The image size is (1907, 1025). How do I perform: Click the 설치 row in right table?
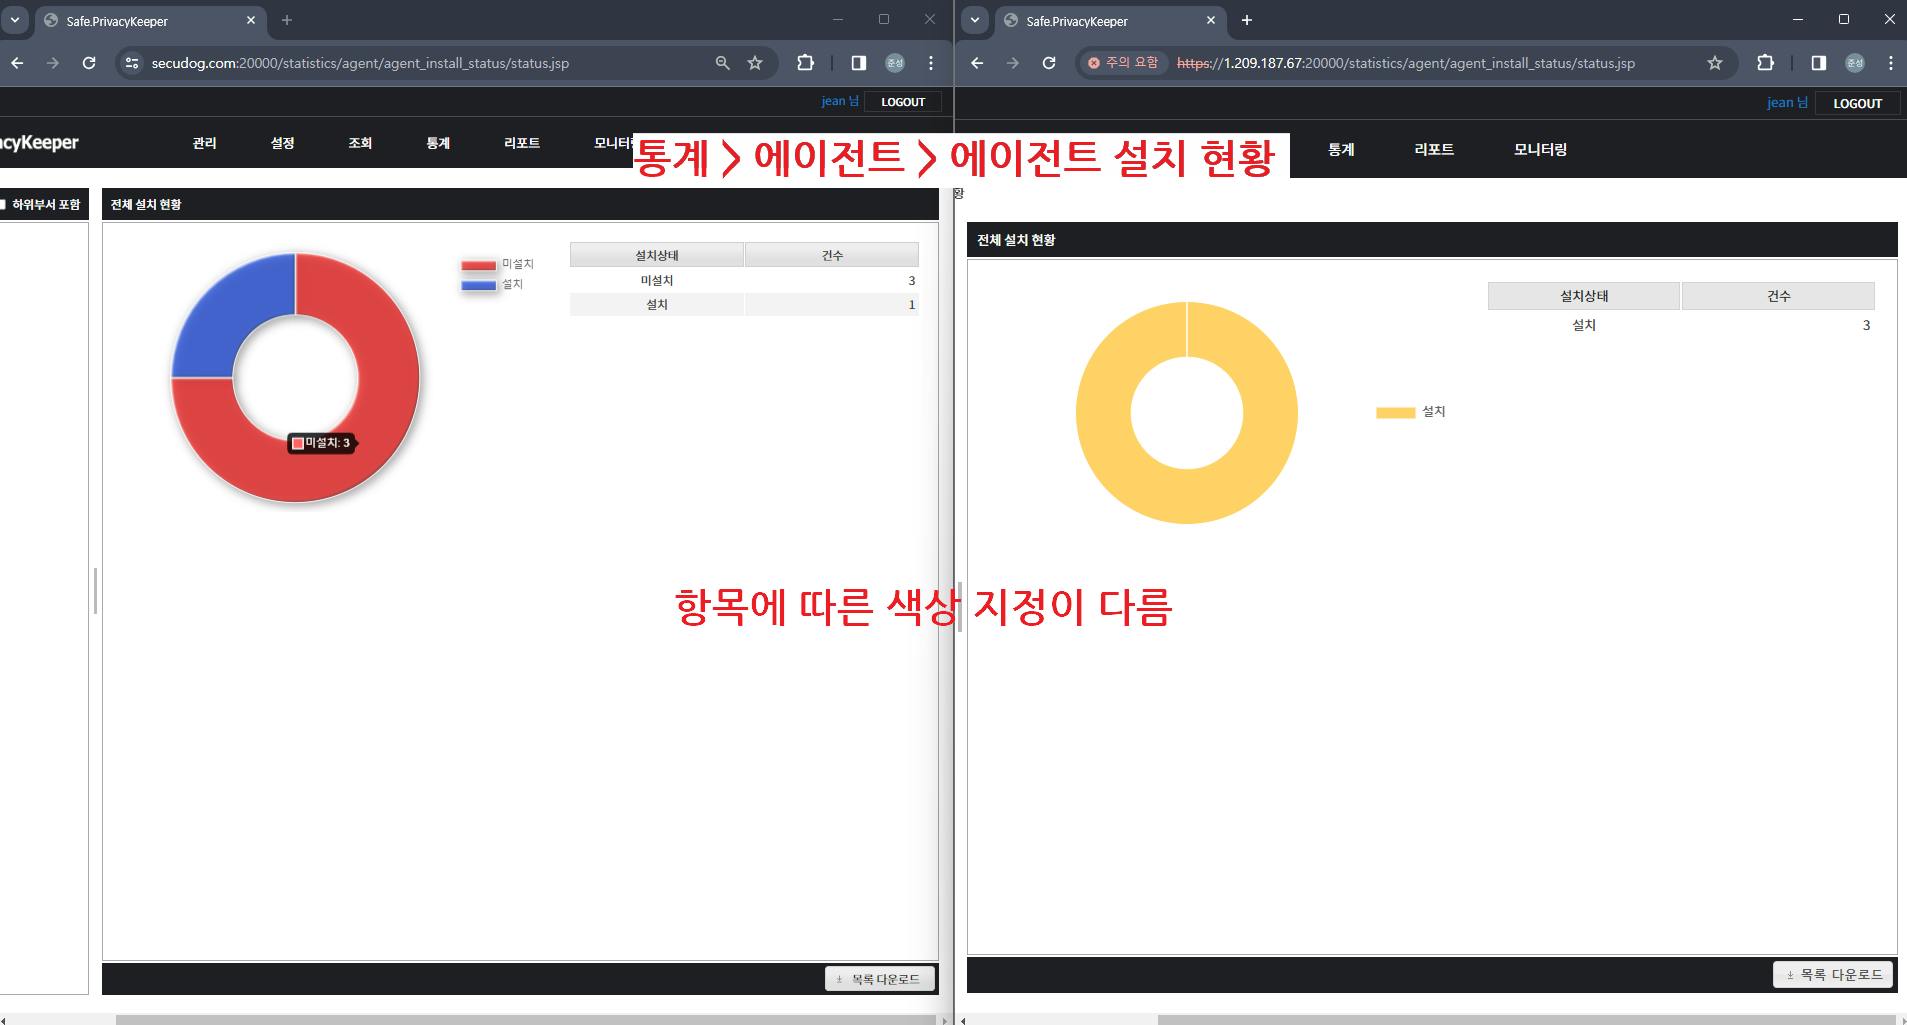pyautogui.click(x=1681, y=325)
